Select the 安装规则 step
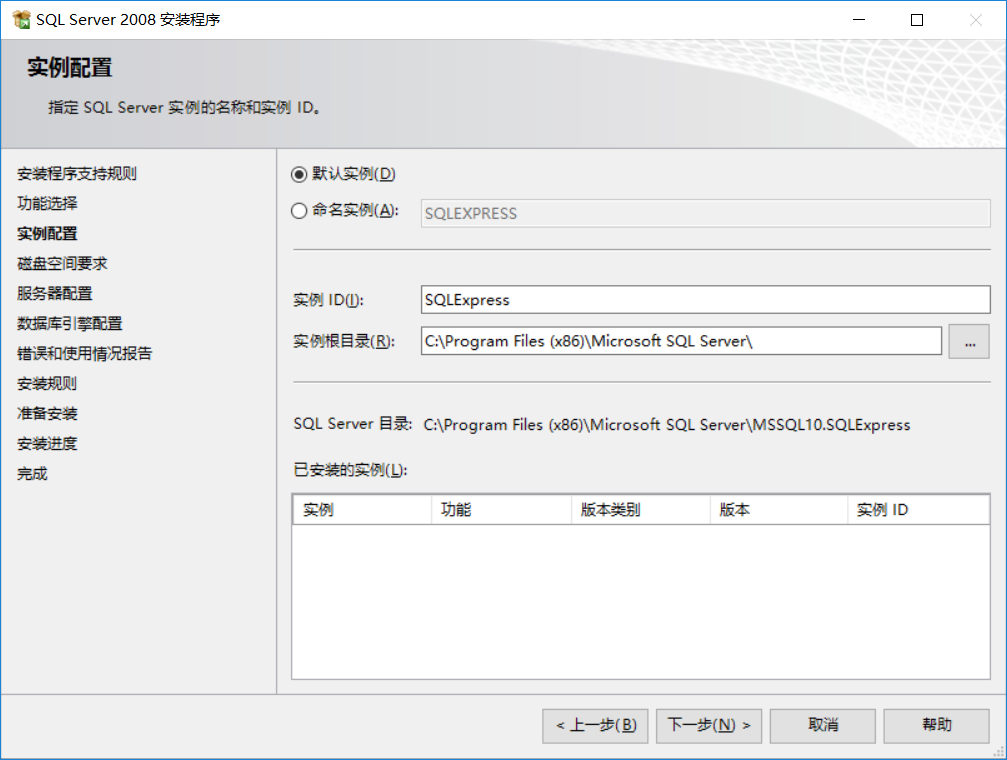The height and width of the screenshot is (760, 1007). pyautogui.click(x=47, y=384)
